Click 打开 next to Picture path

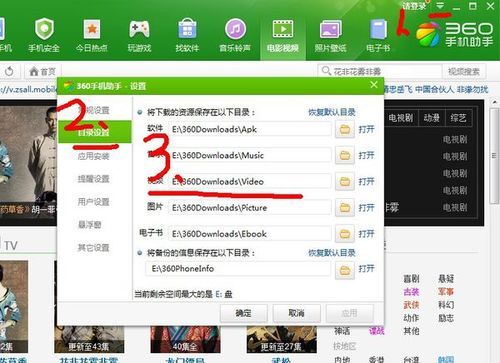point(366,208)
